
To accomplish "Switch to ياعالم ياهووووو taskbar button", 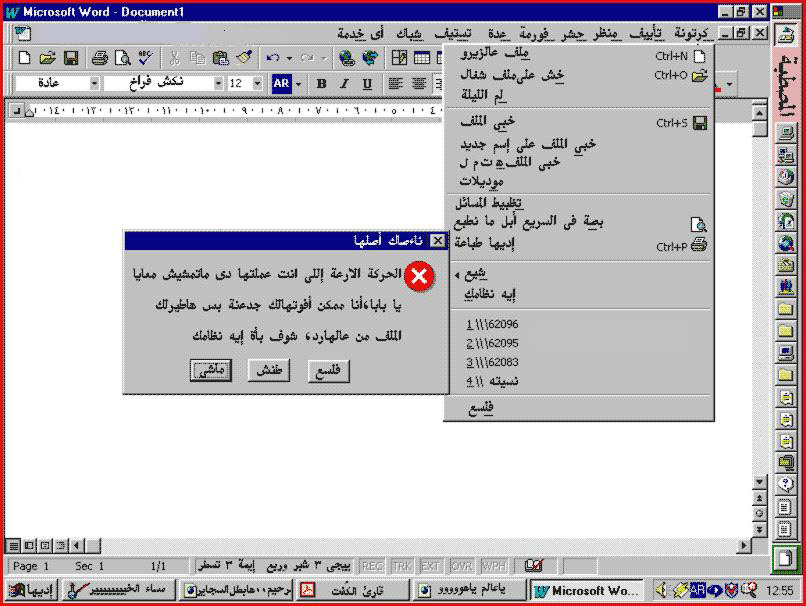I will coord(470,591).
